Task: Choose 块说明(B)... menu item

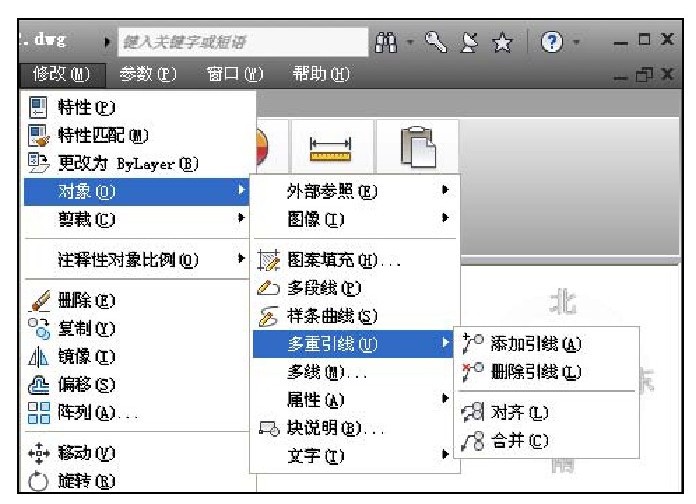Action: click(335, 428)
